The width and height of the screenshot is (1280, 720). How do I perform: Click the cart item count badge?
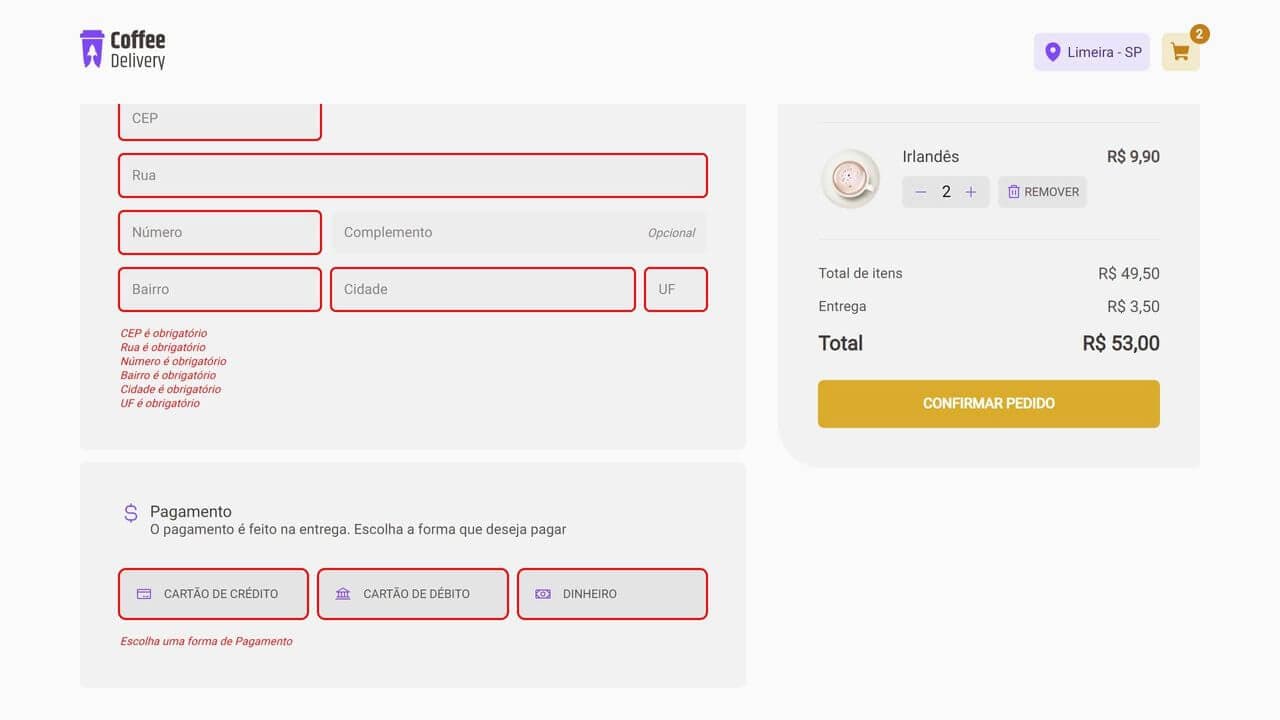click(x=1199, y=33)
